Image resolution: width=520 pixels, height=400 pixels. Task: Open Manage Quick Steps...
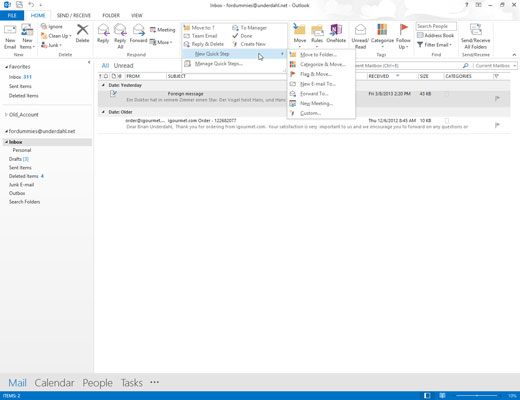tap(233, 63)
